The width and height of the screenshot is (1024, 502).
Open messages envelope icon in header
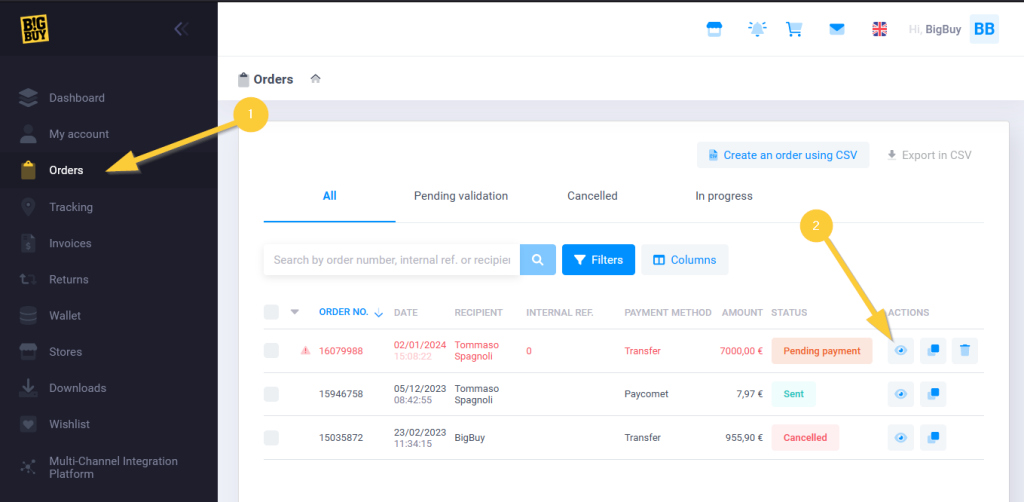pos(837,29)
